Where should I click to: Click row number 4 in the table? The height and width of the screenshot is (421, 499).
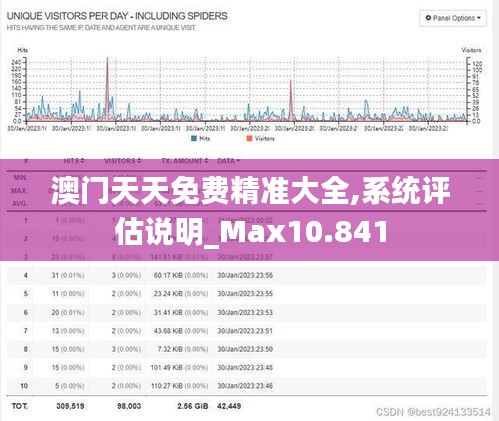(26, 275)
